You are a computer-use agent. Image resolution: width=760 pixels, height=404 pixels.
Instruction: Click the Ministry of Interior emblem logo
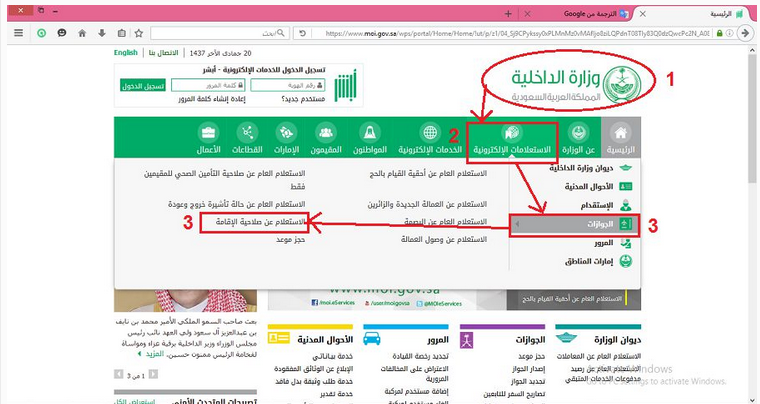[x=622, y=84]
